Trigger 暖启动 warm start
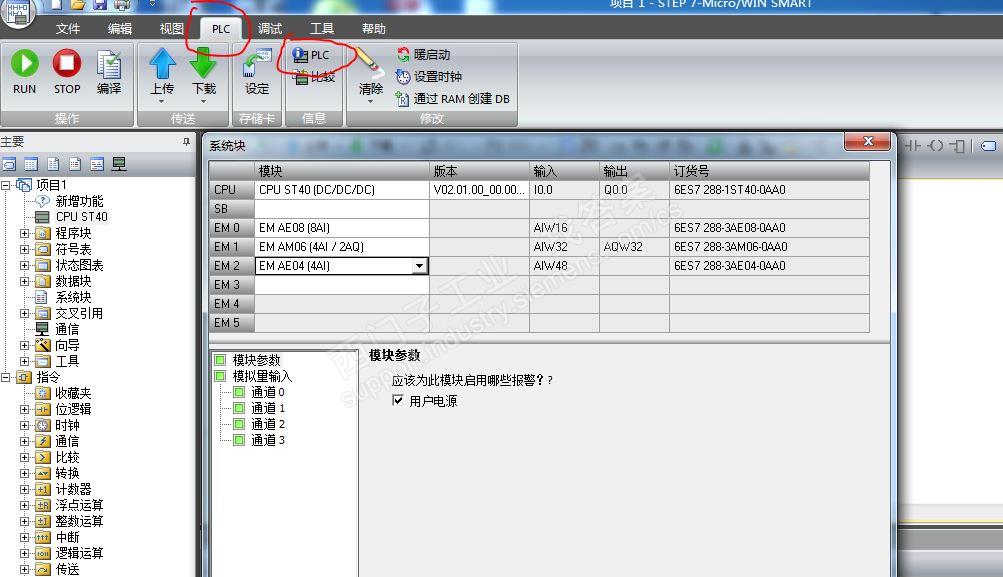Screen dimensions: 1003x577 [x=423, y=54]
